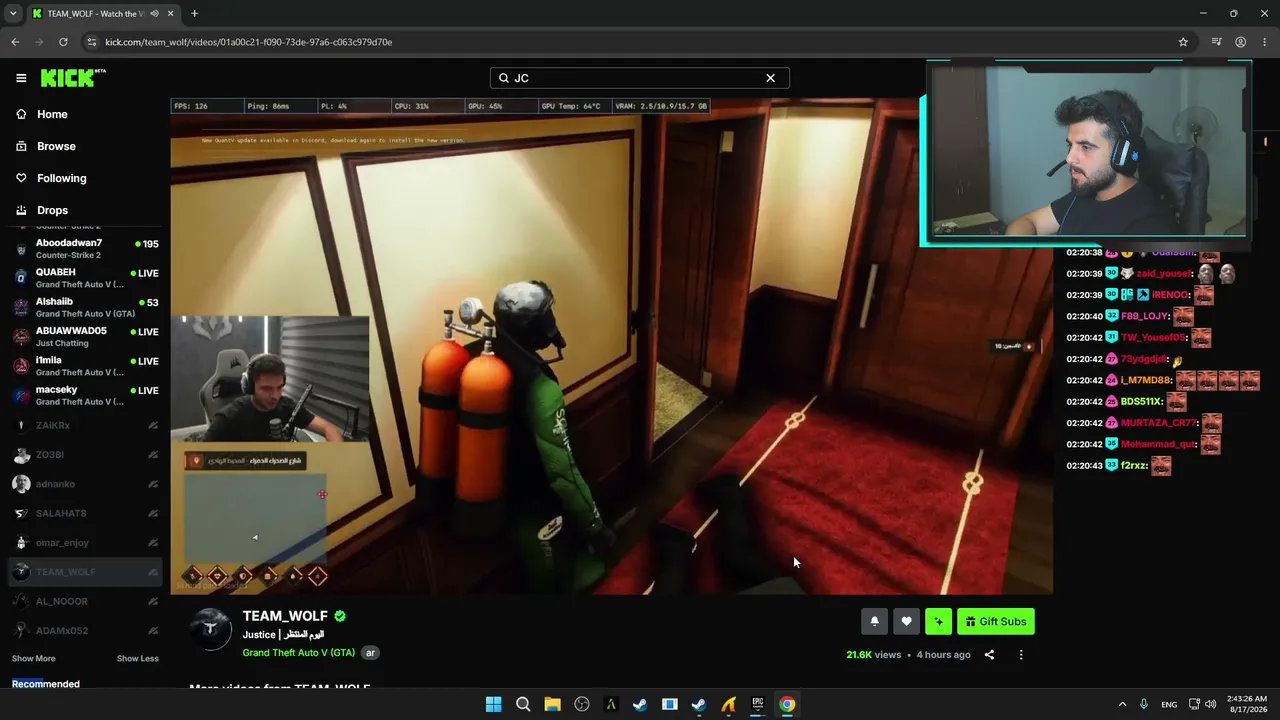Click the address bar URL
The image size is (1280, 720).
coord(248,42)
